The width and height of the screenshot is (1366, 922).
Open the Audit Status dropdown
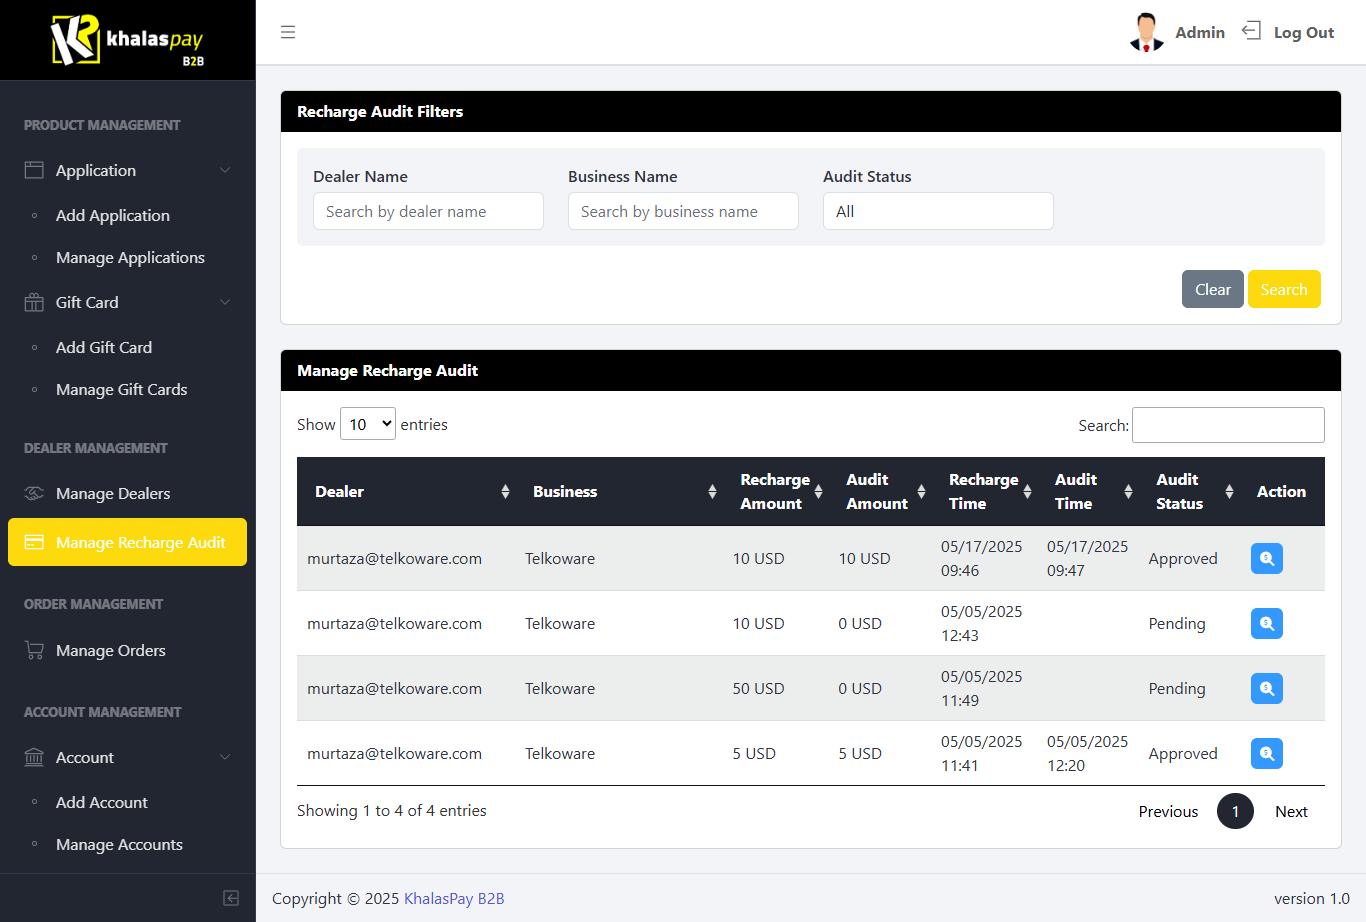[937, 211]
